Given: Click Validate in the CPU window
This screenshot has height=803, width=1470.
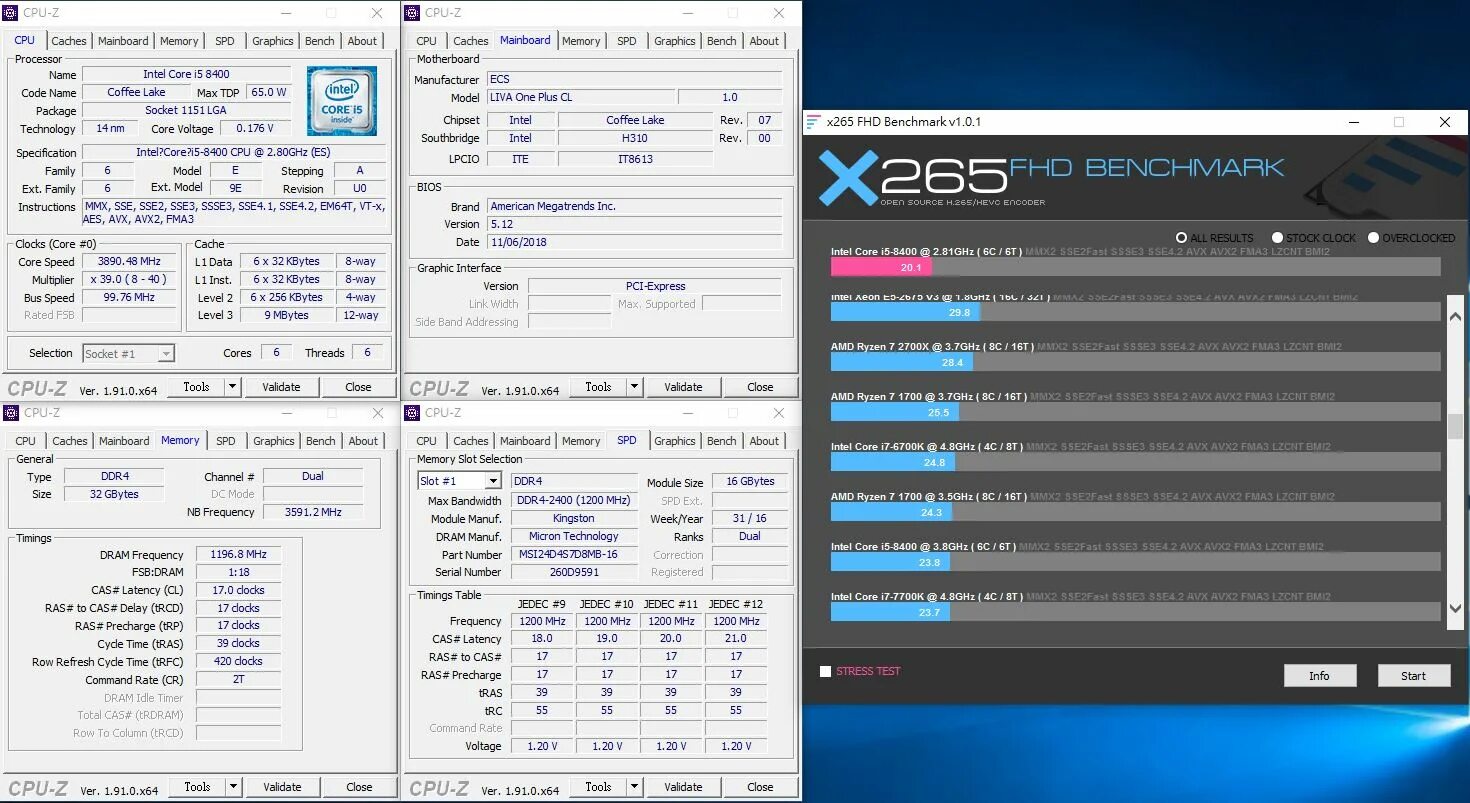Looking at the screenshot, I should (281, 387).
